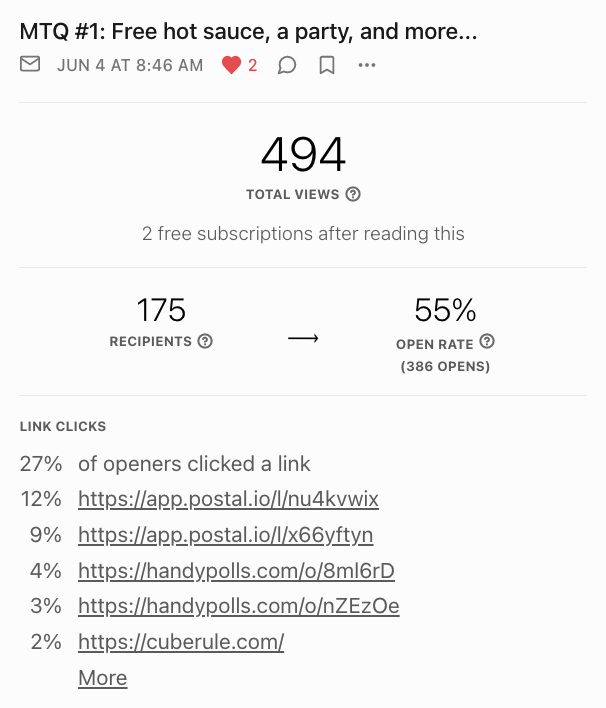Open comments via speech bubble icon
606x708 pixels.
tap(287, 65)
